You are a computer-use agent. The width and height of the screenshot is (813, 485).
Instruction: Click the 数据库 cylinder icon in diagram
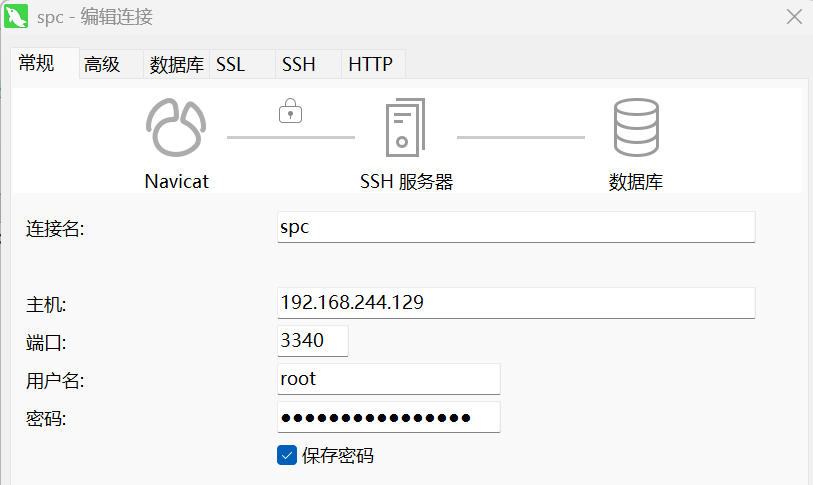pos(635,128)
